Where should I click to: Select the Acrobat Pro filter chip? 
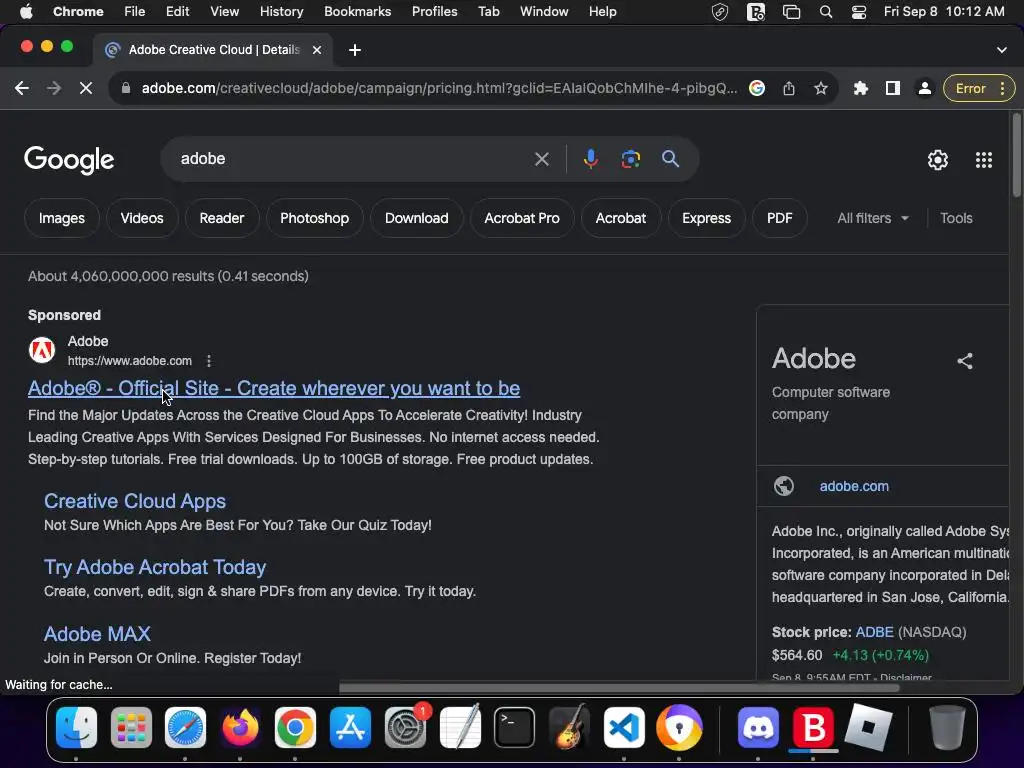(x=522, y=218)
